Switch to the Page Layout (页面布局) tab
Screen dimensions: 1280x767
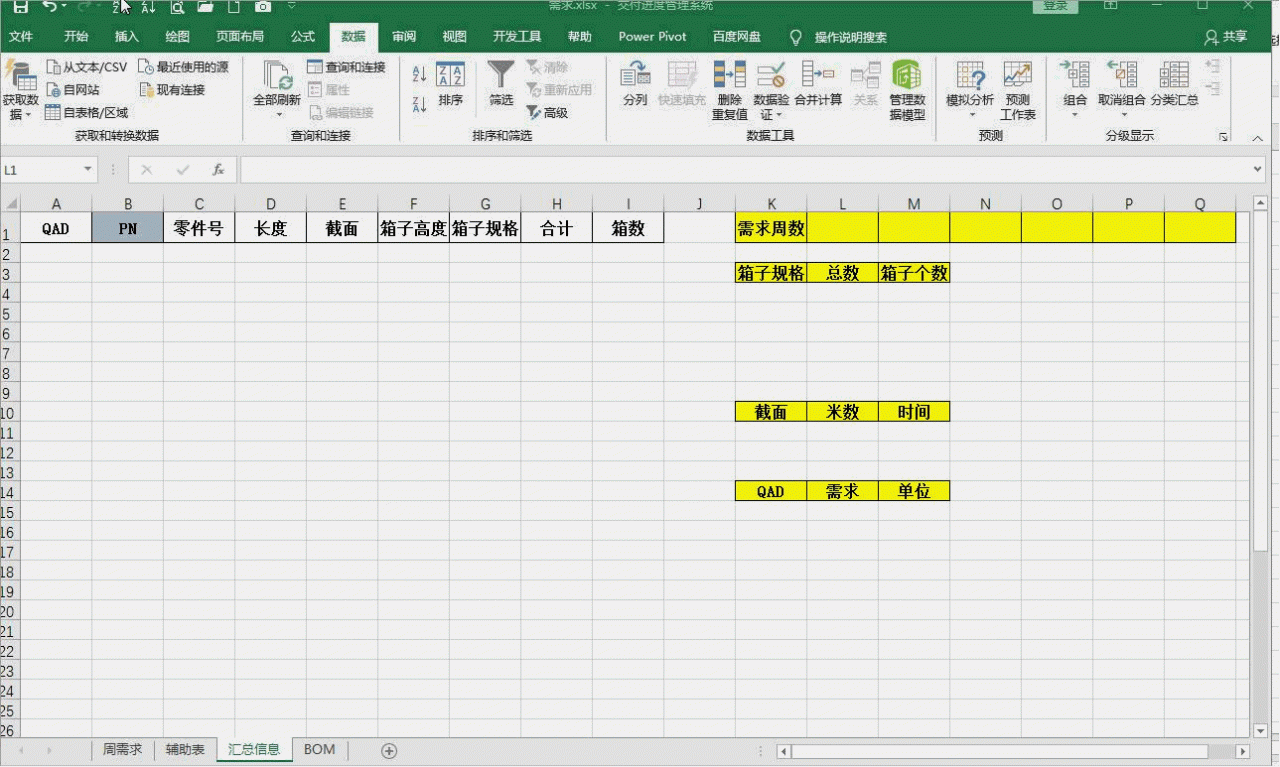click(x=240, y=37)
